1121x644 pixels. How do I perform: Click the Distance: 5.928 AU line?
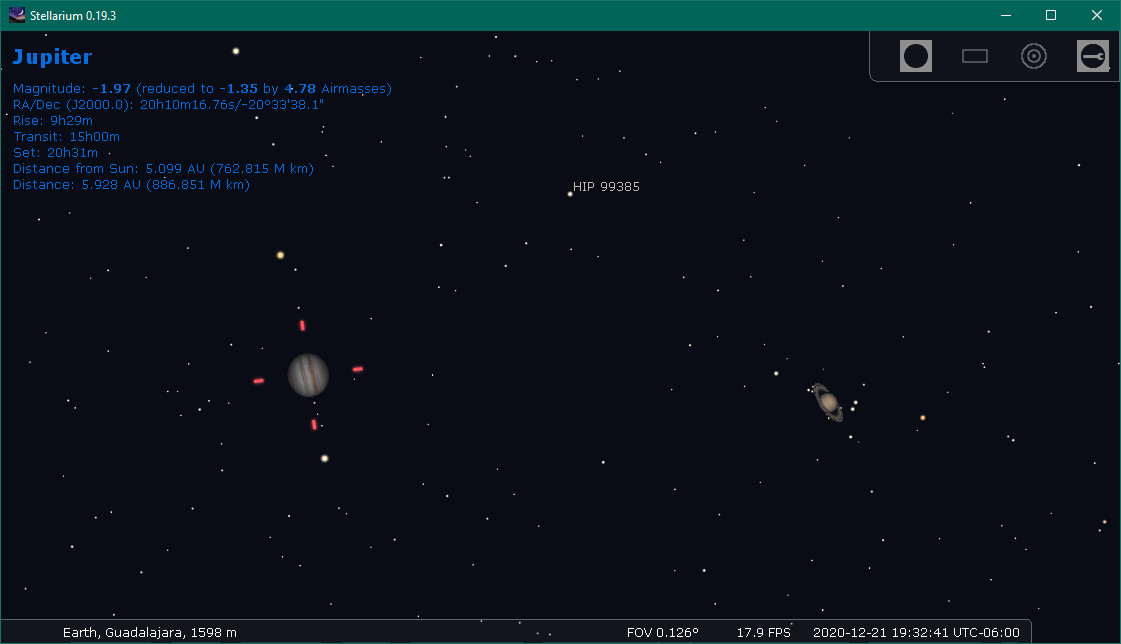pyautogui.click(x=131, y=184)
